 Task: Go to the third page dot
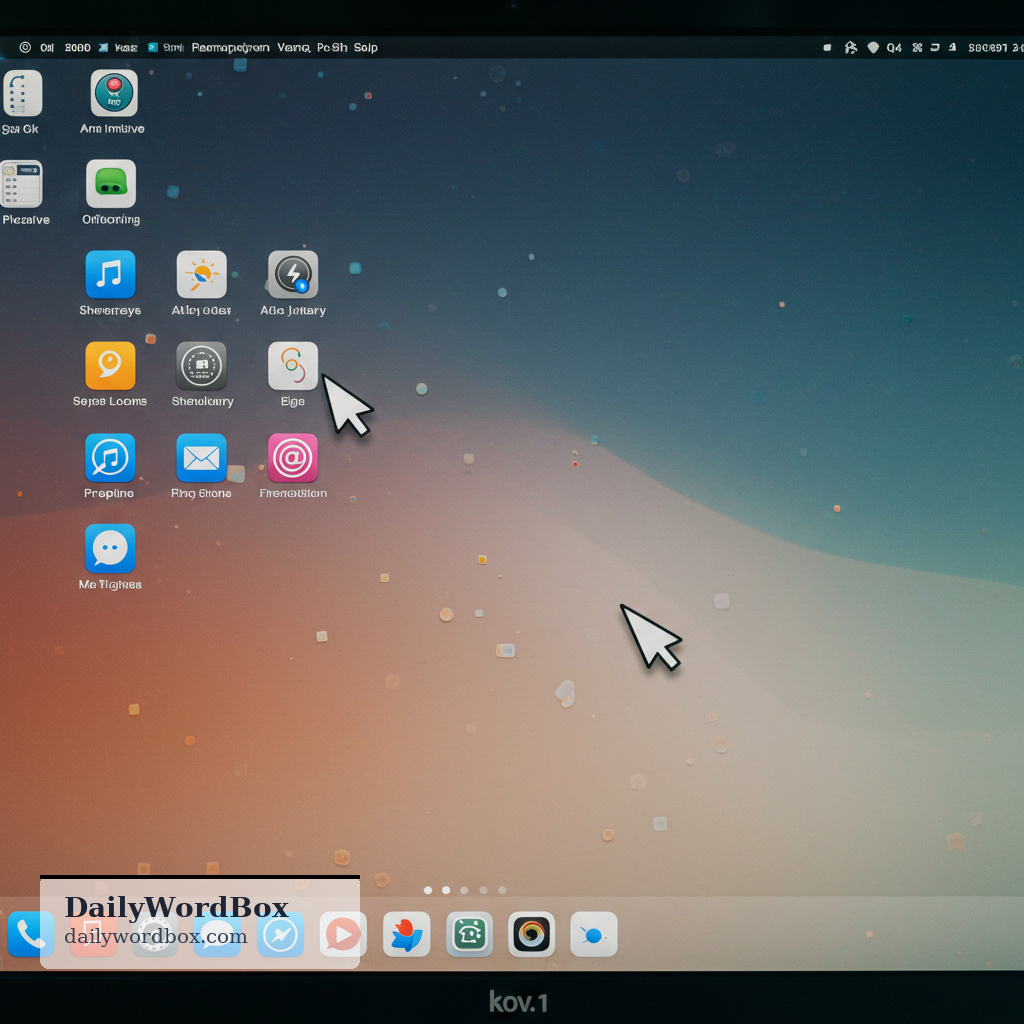coord(464,890)
